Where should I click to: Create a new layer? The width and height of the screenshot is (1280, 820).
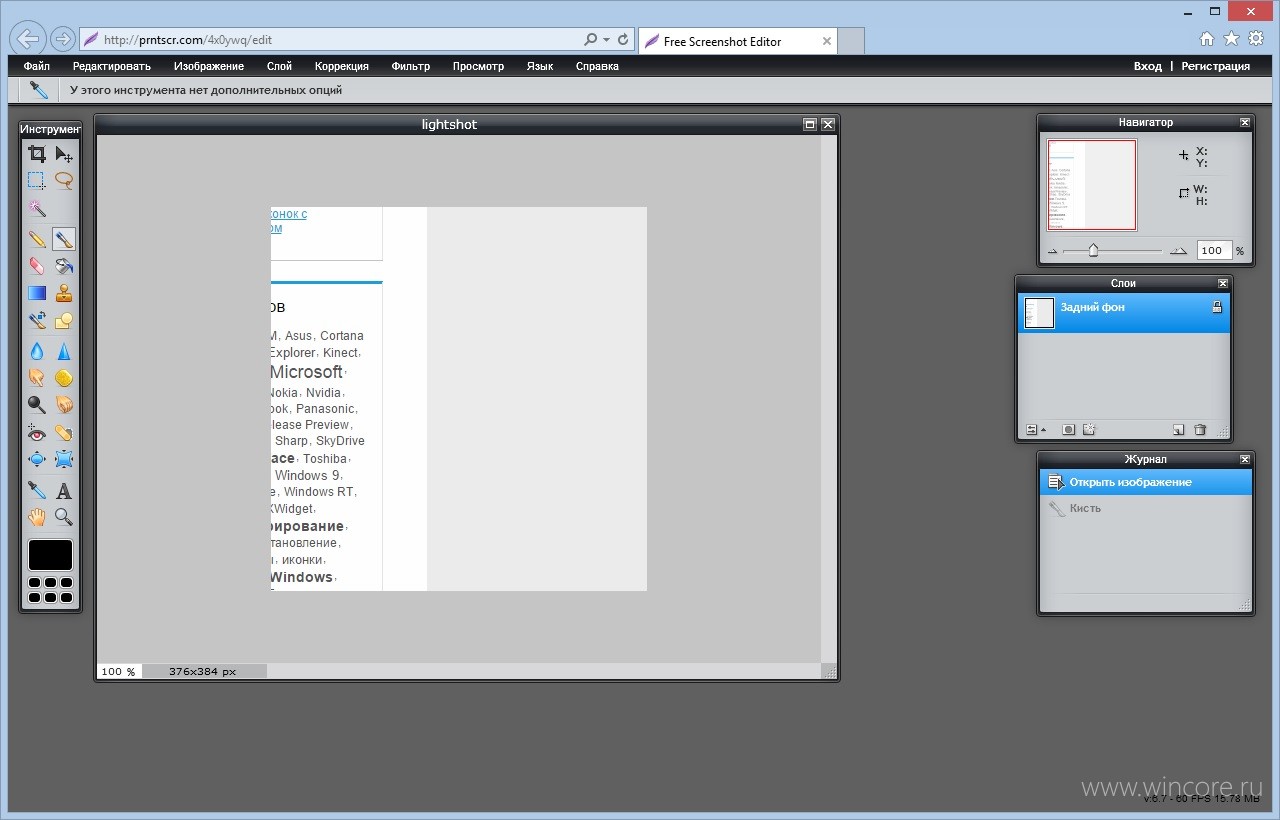click(x=1179, y=430)
